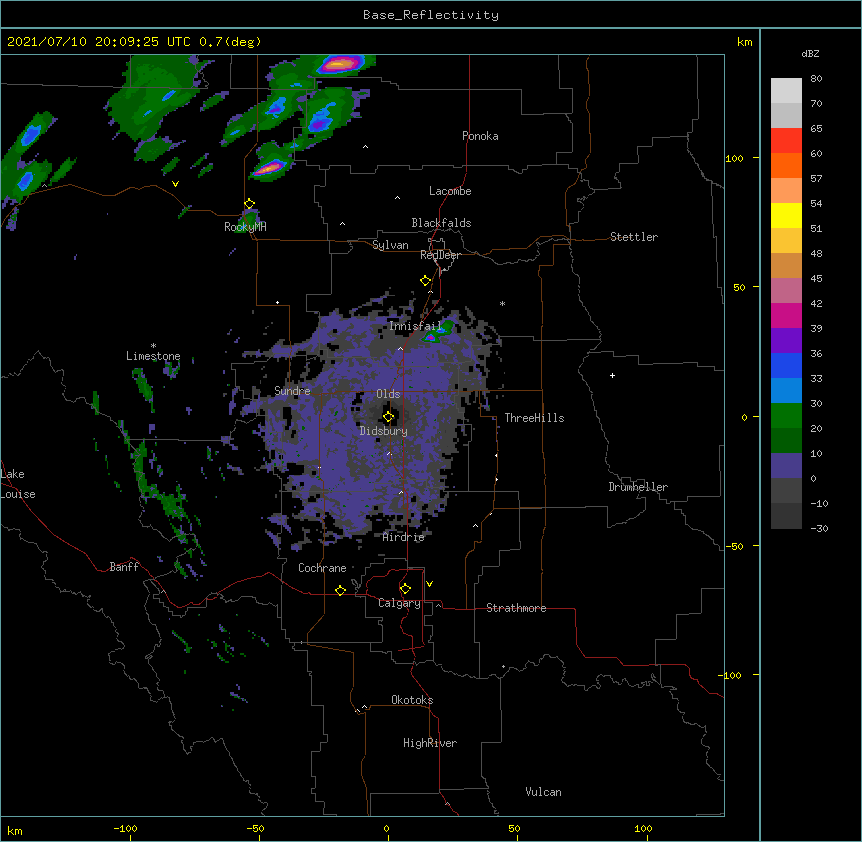Click the intense orange-core storm cell at top
The height and width of the screenshot is (842, 862).
pos(341,65)
